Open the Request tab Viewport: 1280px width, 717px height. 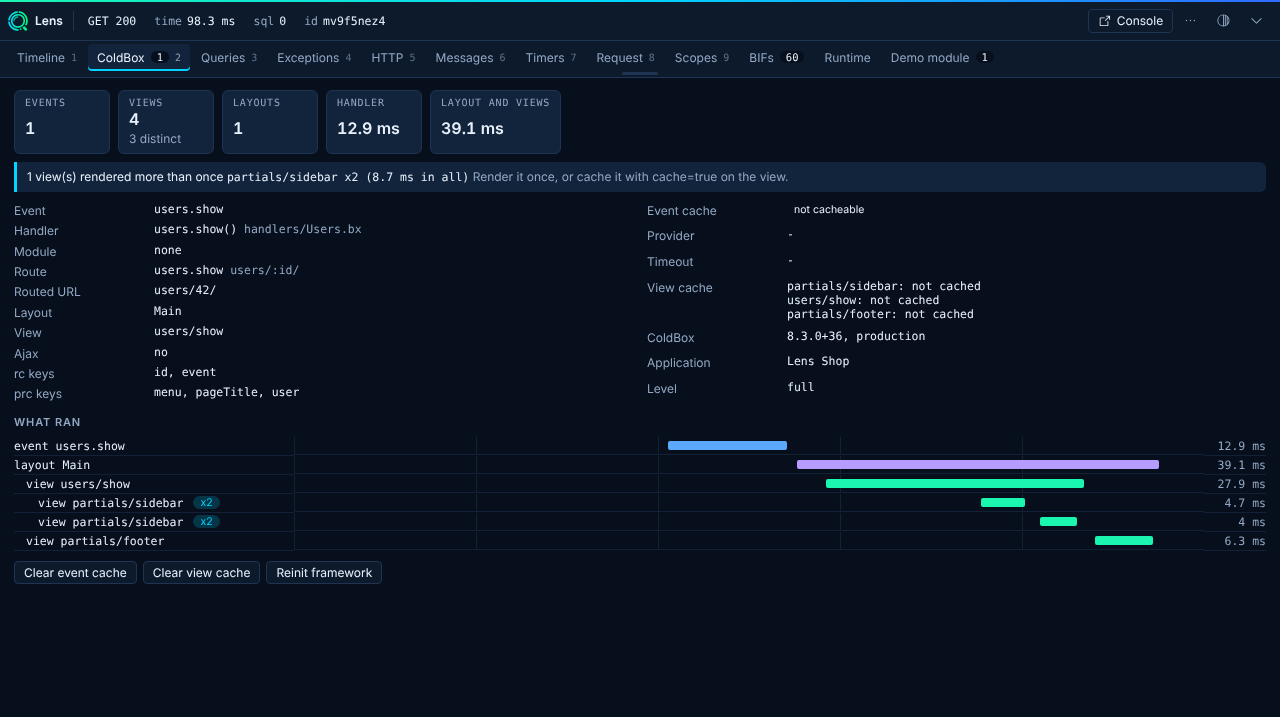[x=625, y=58]
